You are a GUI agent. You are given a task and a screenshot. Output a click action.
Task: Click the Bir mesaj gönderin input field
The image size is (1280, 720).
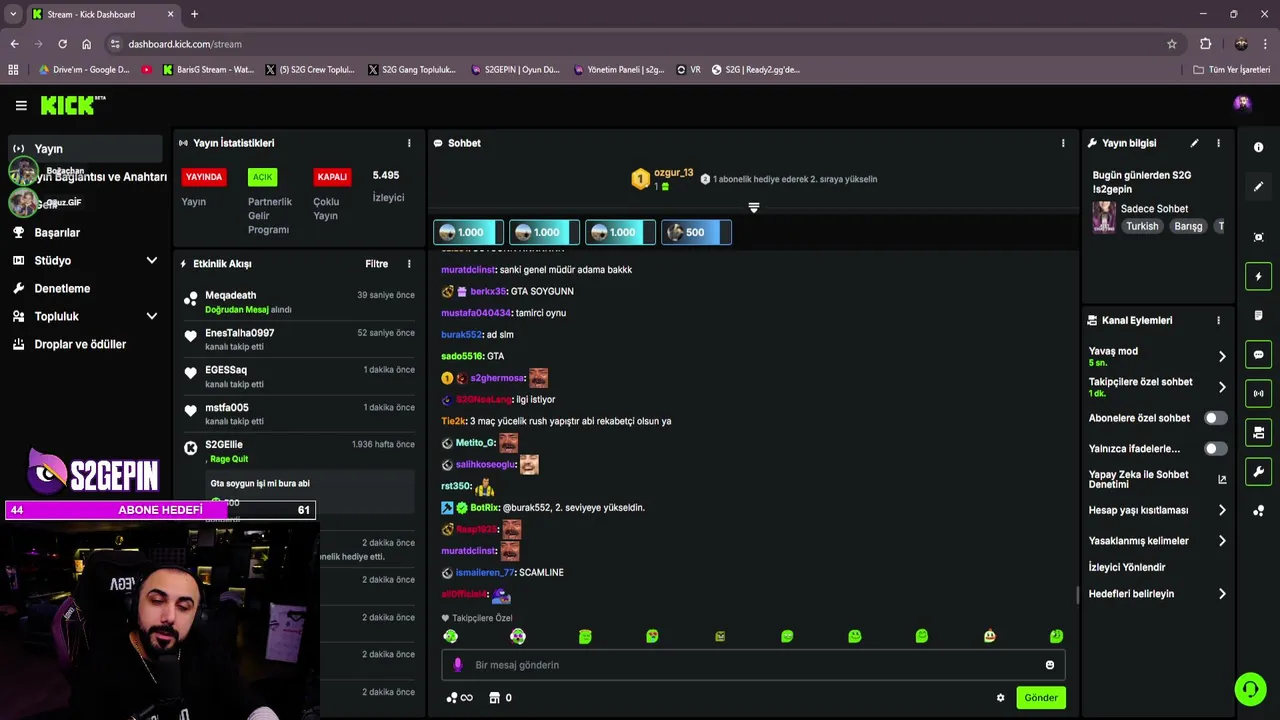tap(753, 665)
